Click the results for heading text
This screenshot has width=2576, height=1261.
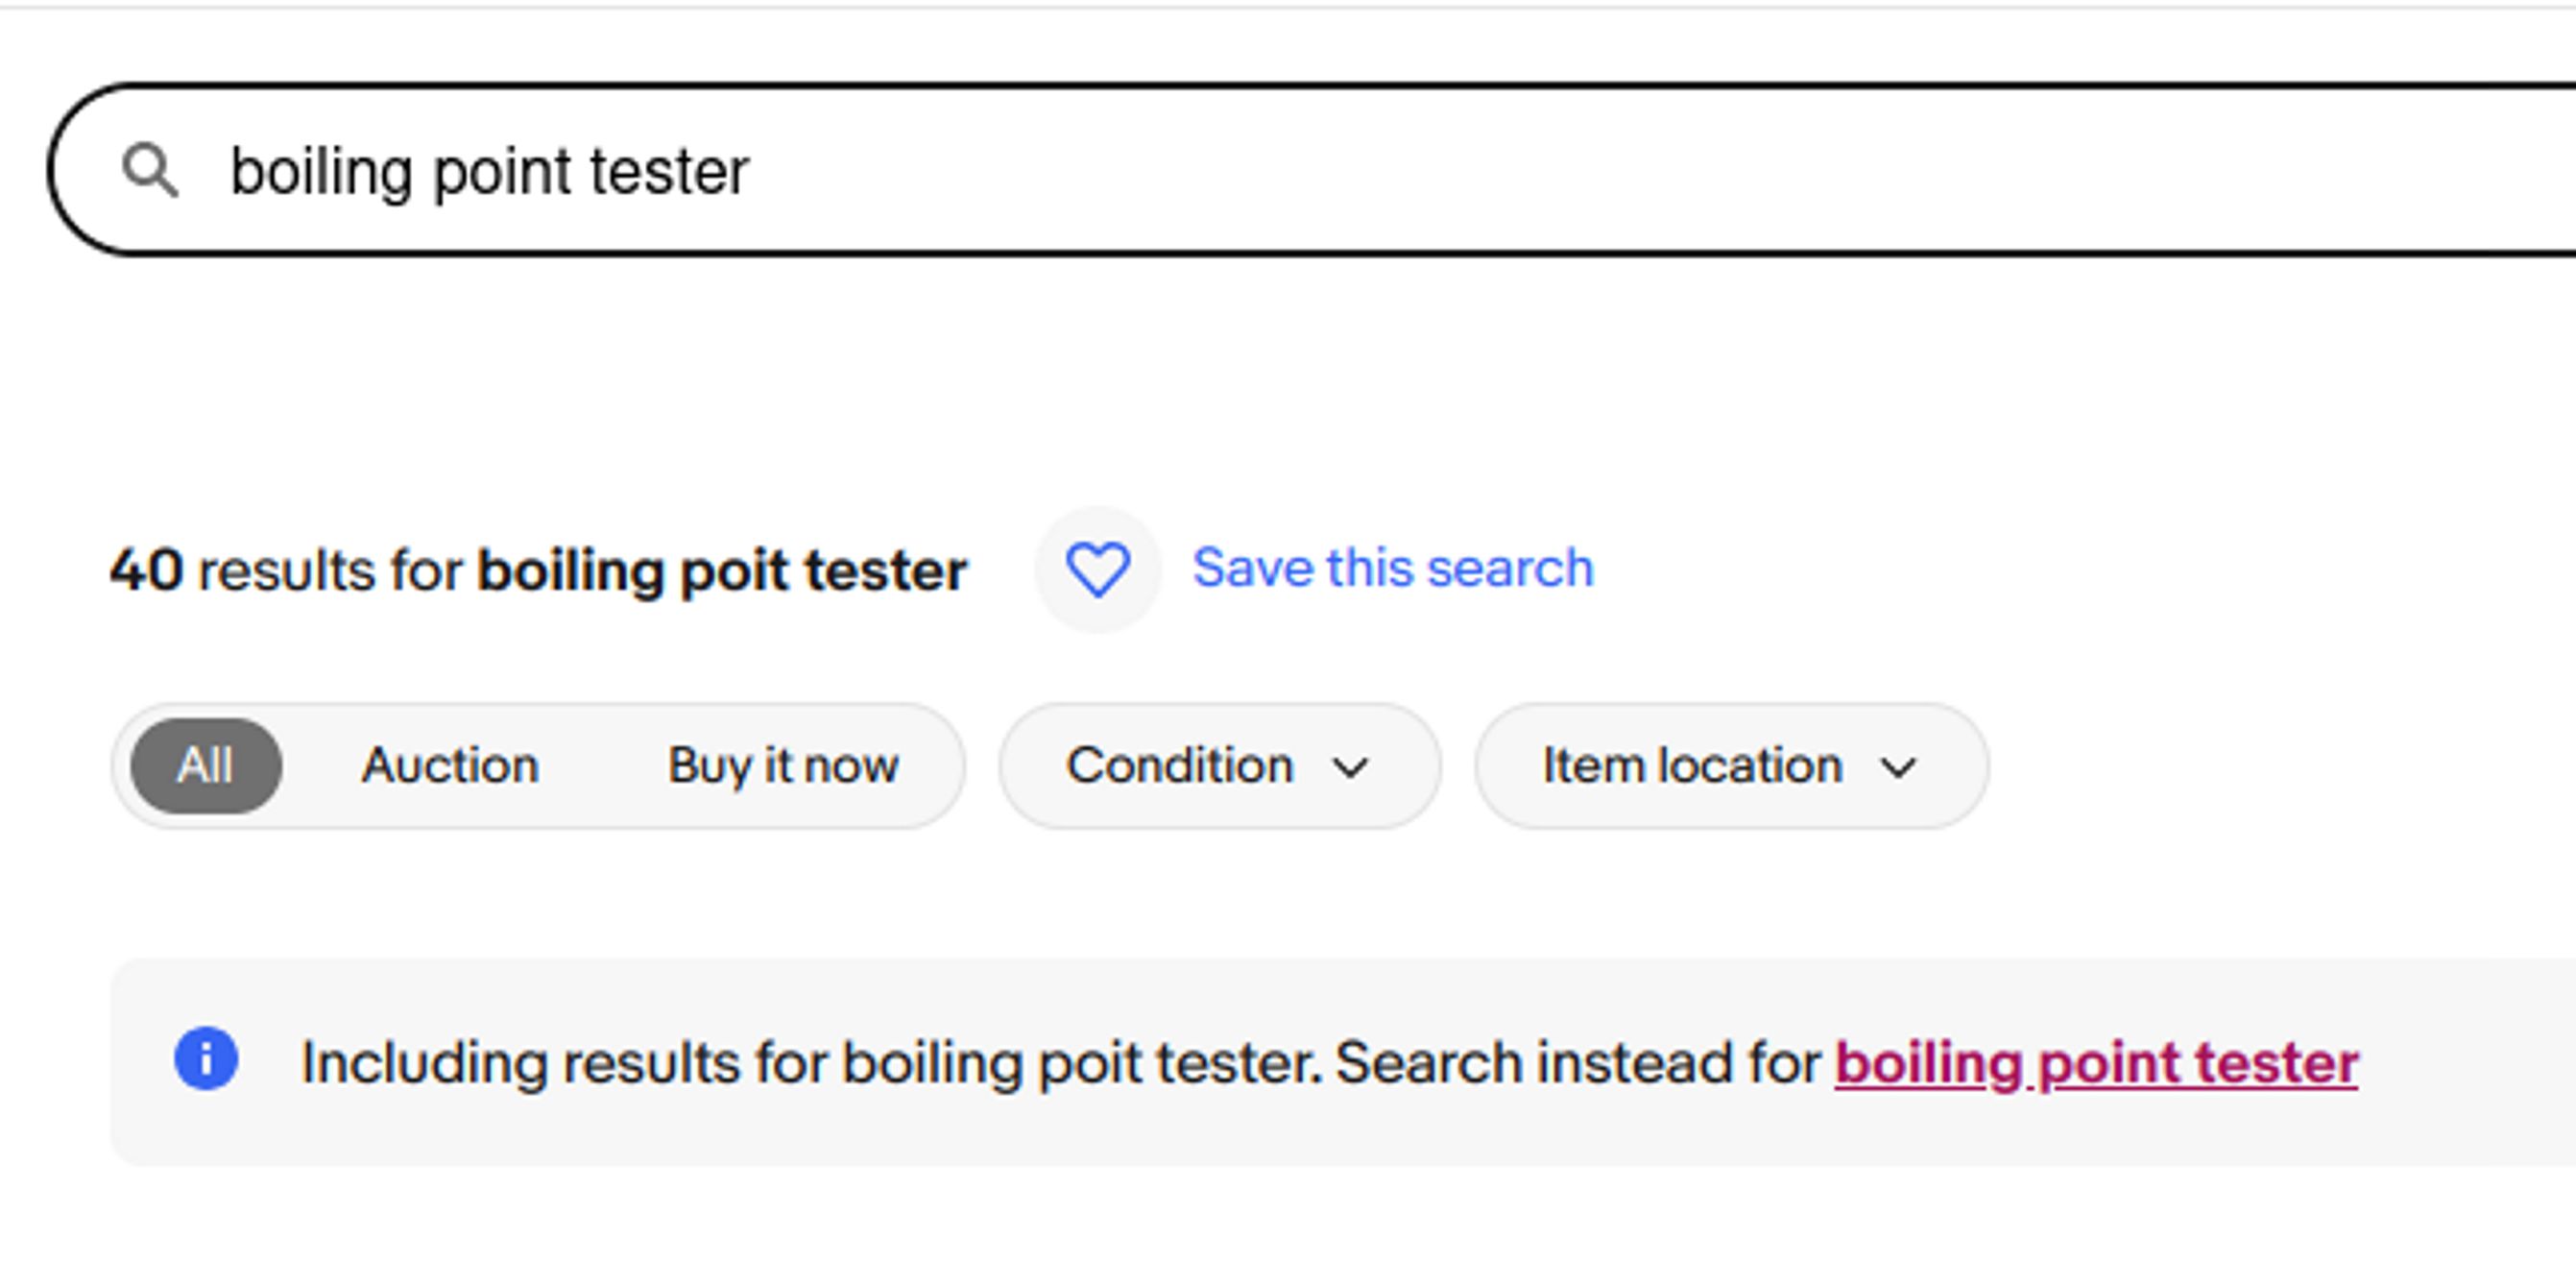(330, 571)
